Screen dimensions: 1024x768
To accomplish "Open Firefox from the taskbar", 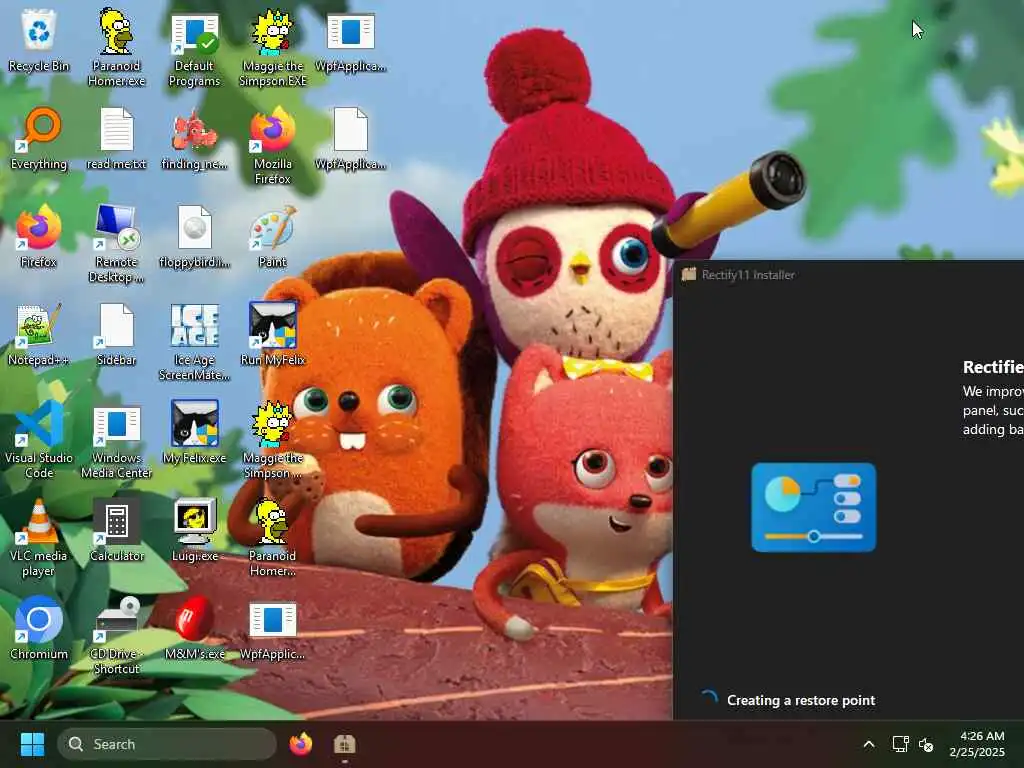I will click(x=300, y=744).
